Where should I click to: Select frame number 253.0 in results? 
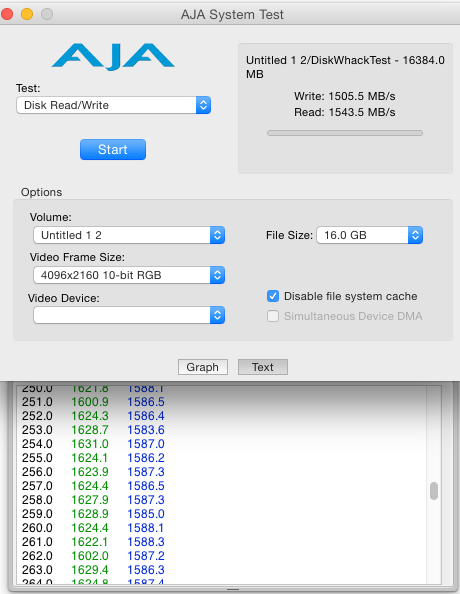pos(37,430)
